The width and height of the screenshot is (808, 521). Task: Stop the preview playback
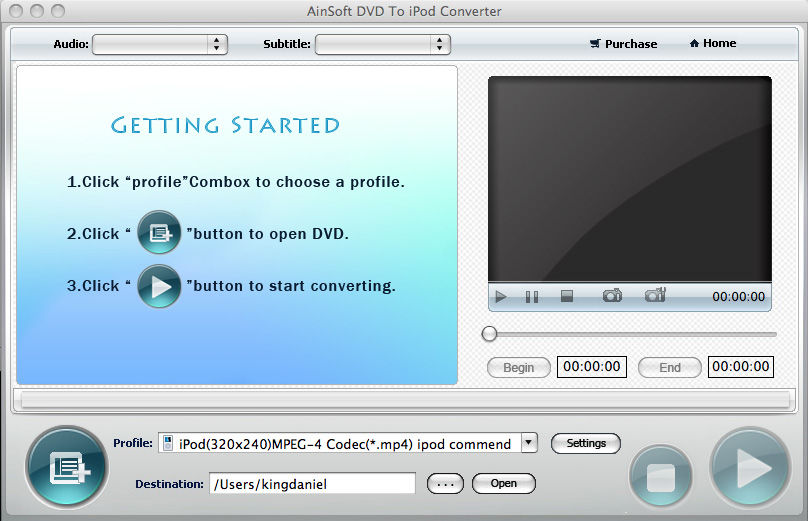tap(567, 296)
